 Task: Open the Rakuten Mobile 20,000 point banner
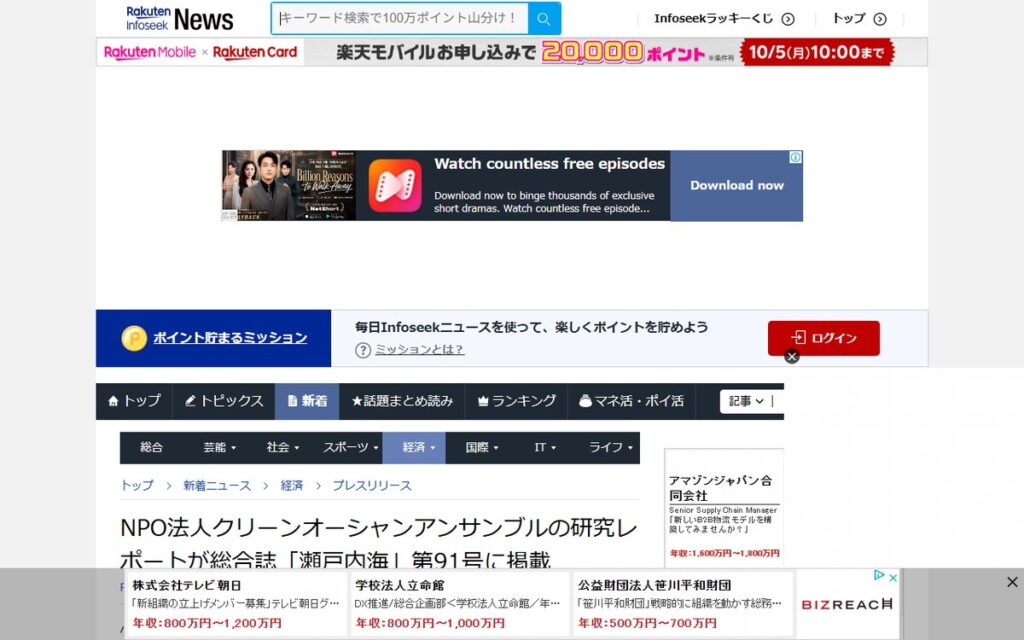511,52
